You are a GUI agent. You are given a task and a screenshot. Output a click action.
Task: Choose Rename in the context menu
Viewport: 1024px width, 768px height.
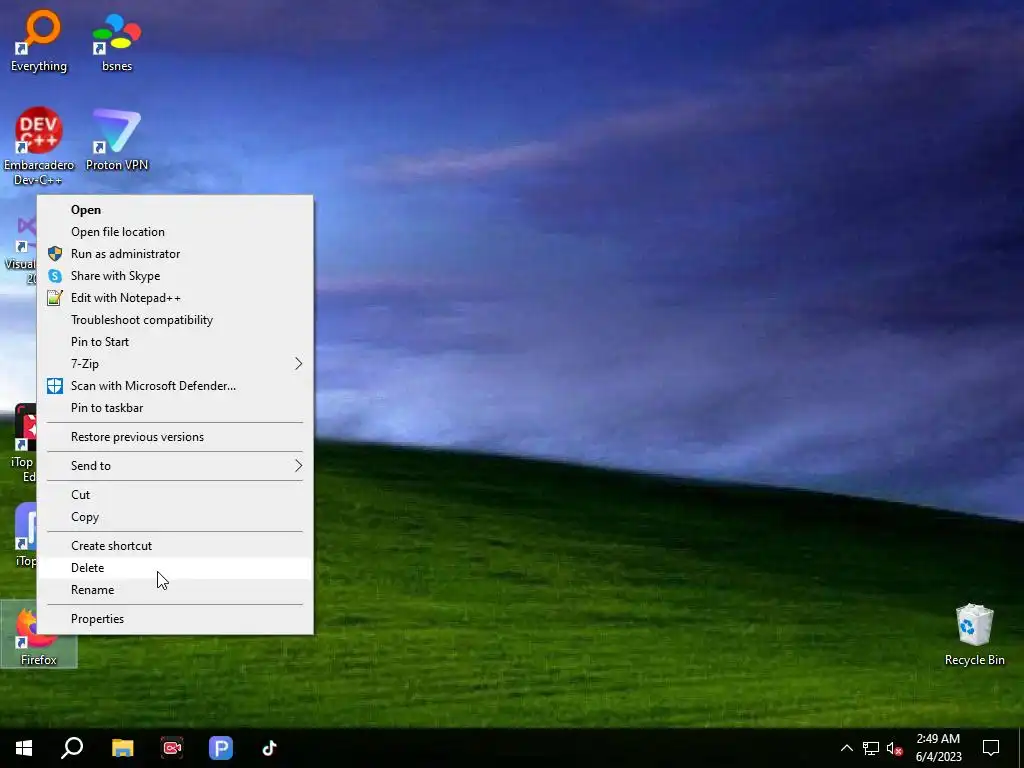(175, 590)
